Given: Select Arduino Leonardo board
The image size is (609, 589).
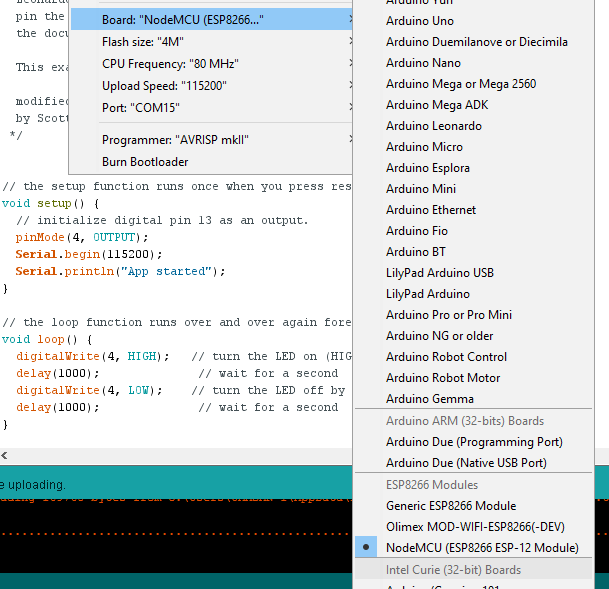Looking at the screenshot, I should pos(474,125).
